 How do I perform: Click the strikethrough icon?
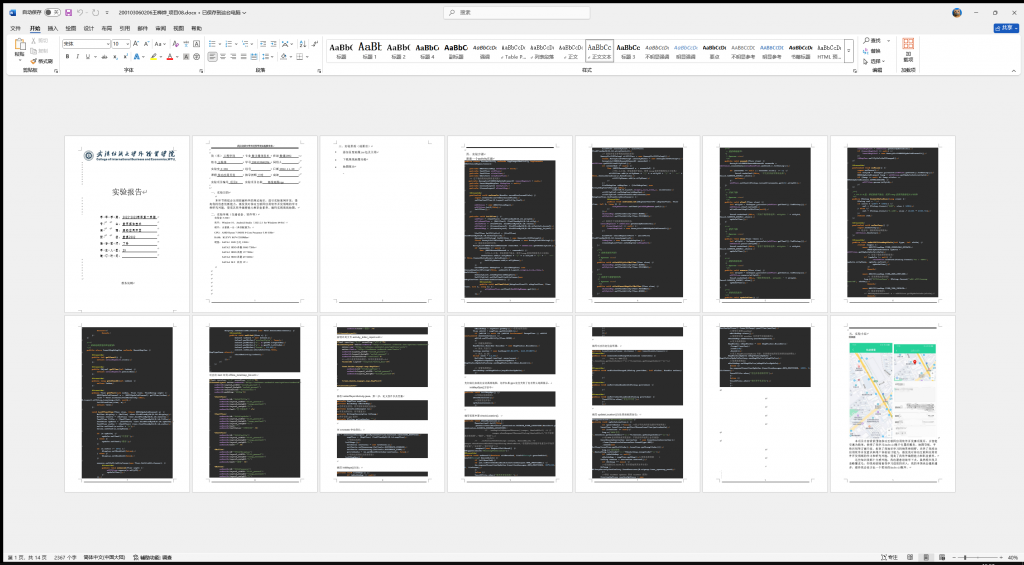pyautogui.click(x=103, y=57)
